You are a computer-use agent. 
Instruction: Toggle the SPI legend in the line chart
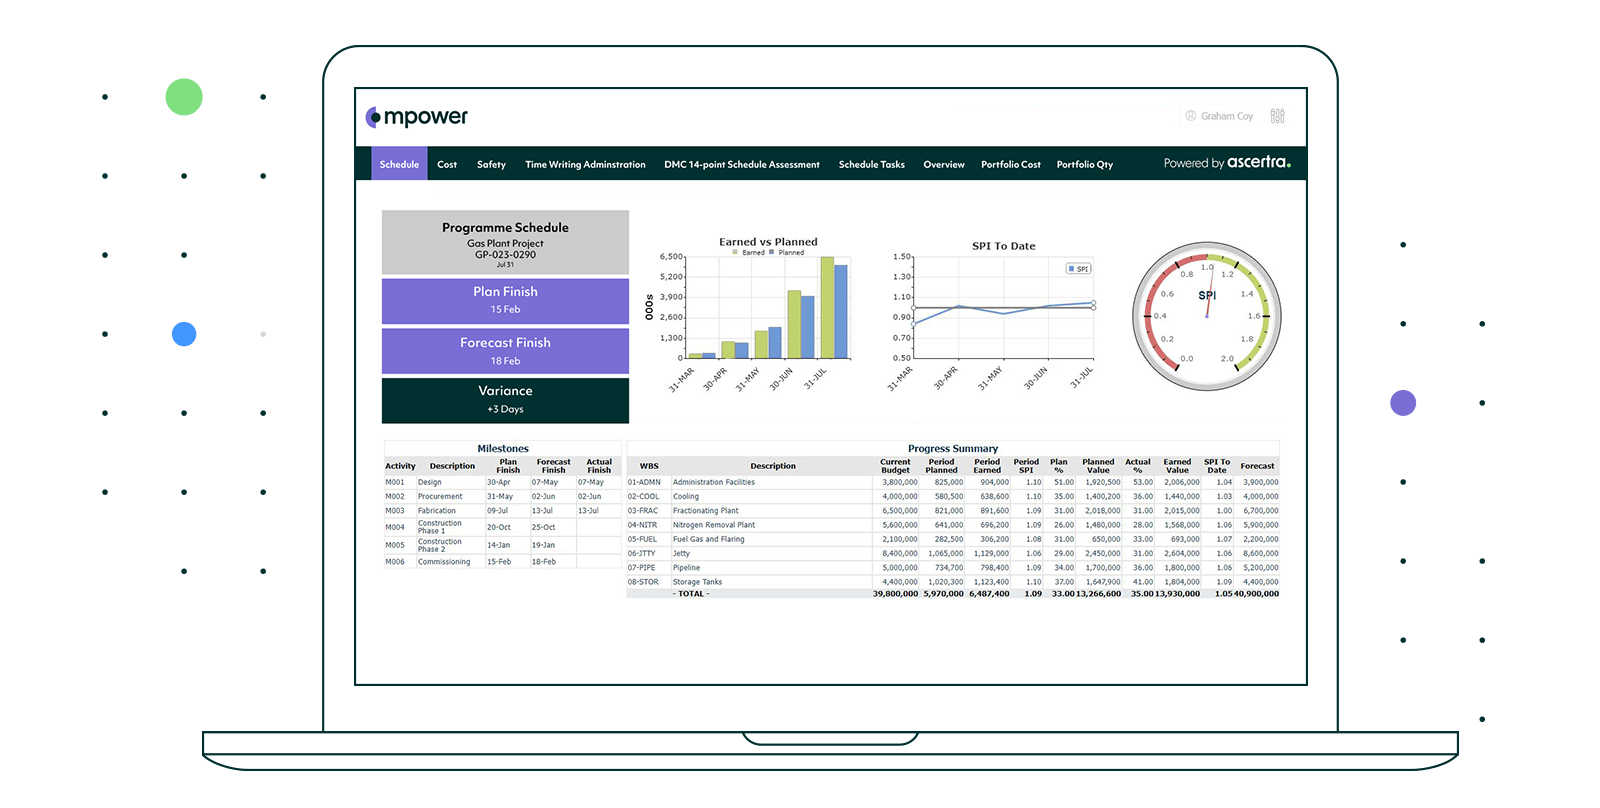tap(1078, 269)
